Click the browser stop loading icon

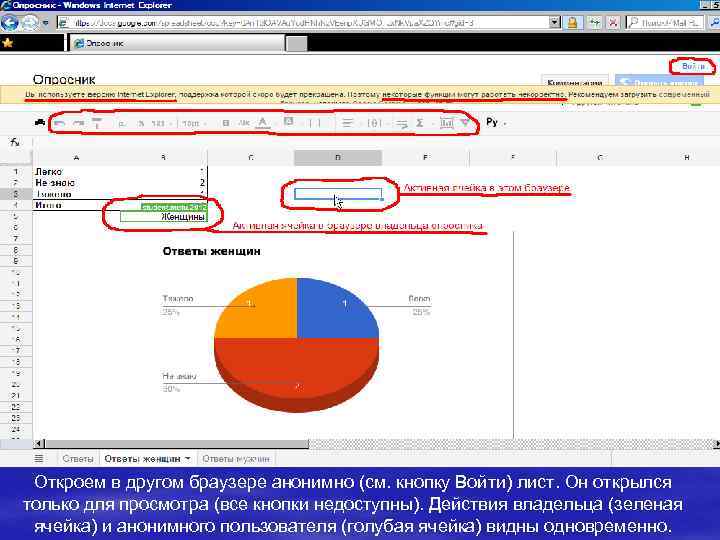[613, 22]
